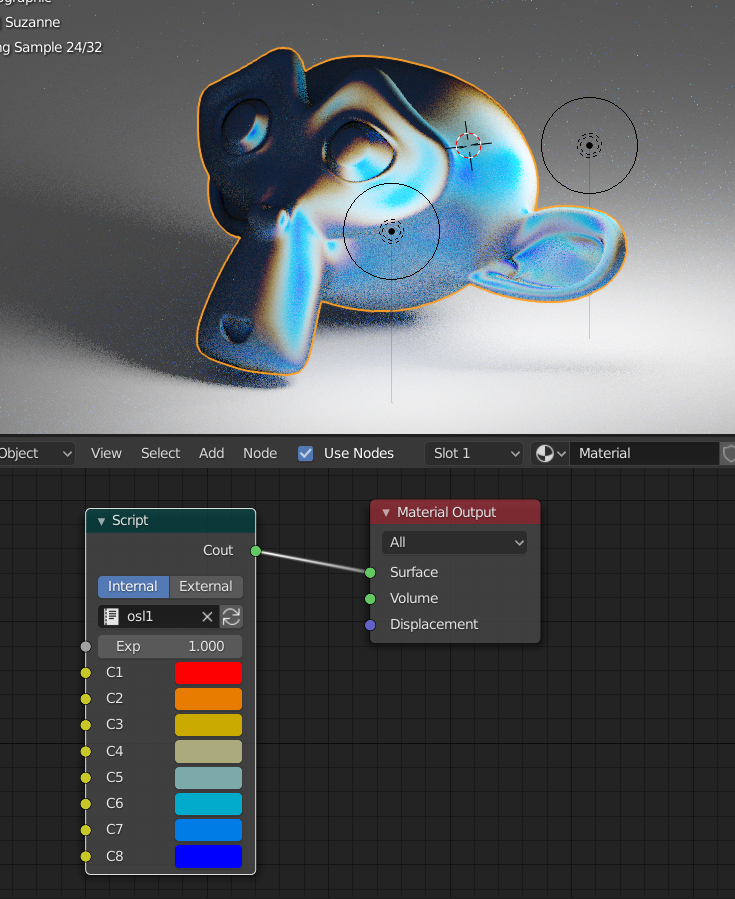
Task: Click the Script node title
Action: 130,521
